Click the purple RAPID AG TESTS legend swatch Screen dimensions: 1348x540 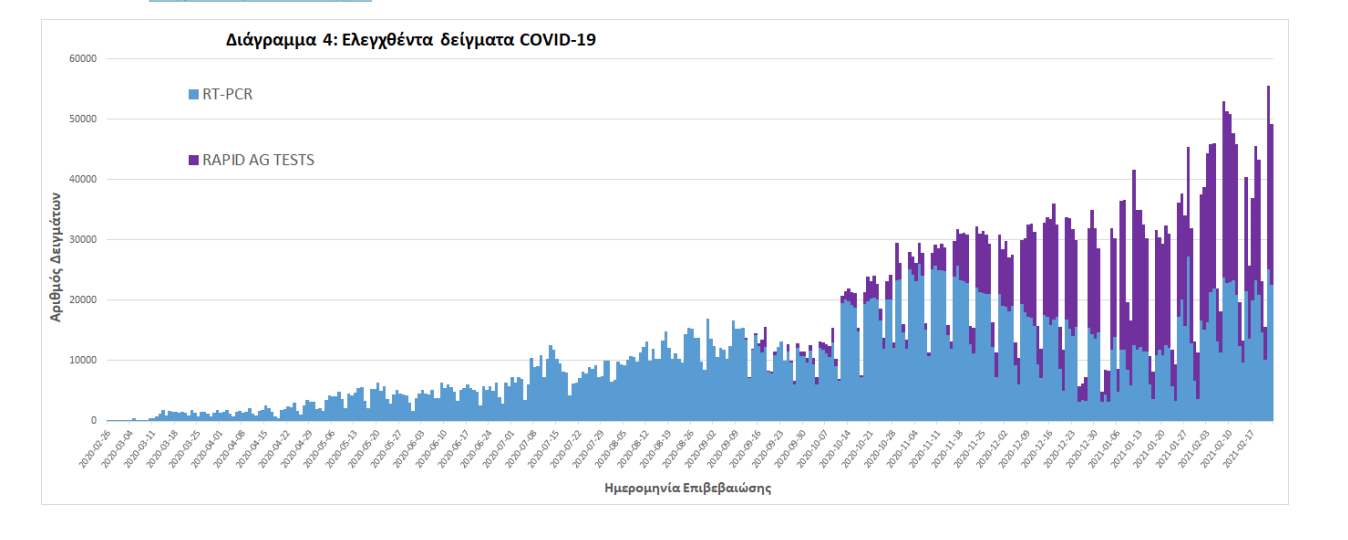[x=194, y=160]
